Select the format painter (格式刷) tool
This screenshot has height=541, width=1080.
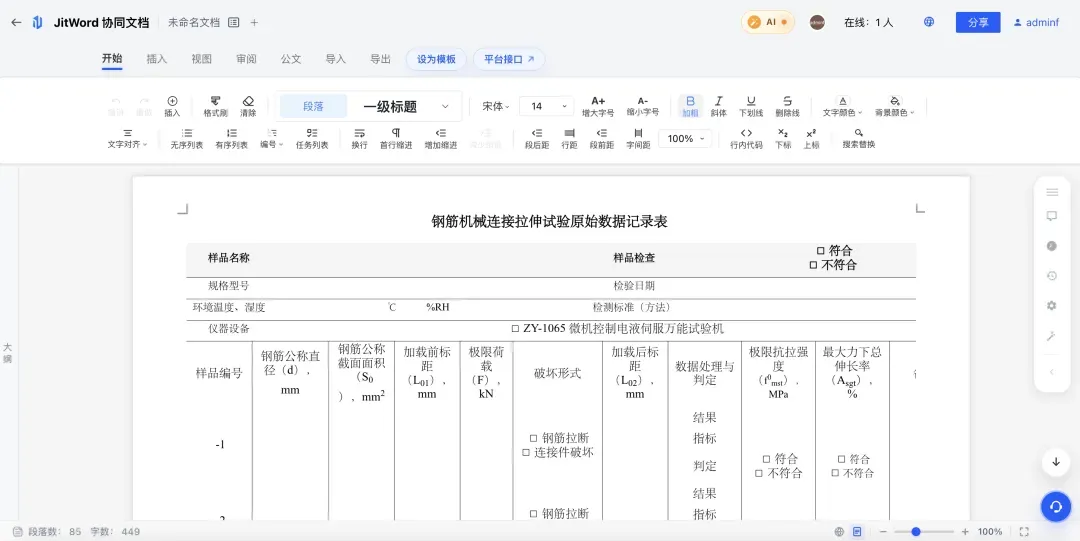pos(216,106)
